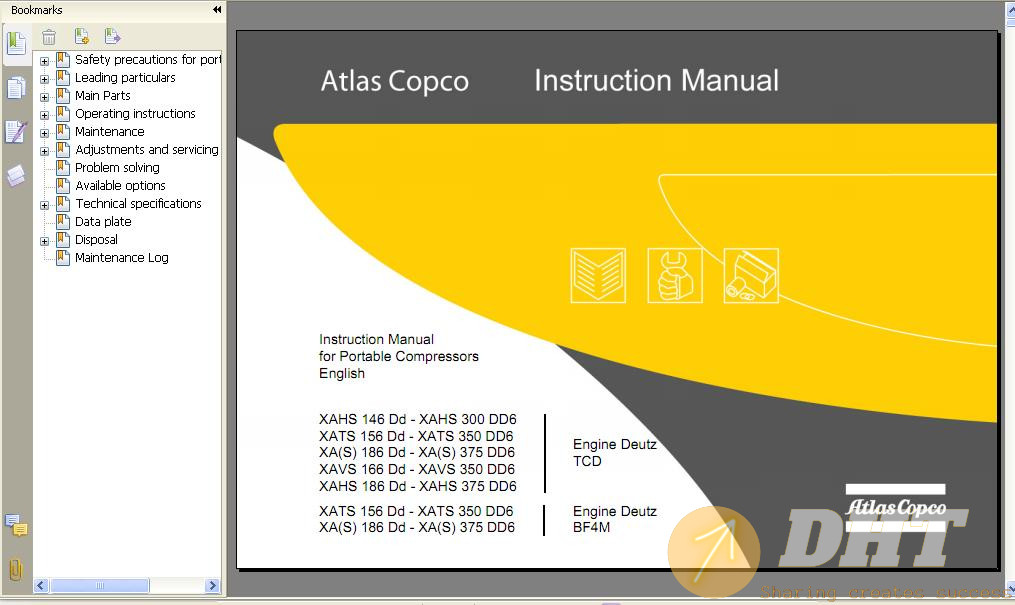1015x605 pixels.
Task: Click 'for Portable Compressors' text line
Action: tap(399, 357)
